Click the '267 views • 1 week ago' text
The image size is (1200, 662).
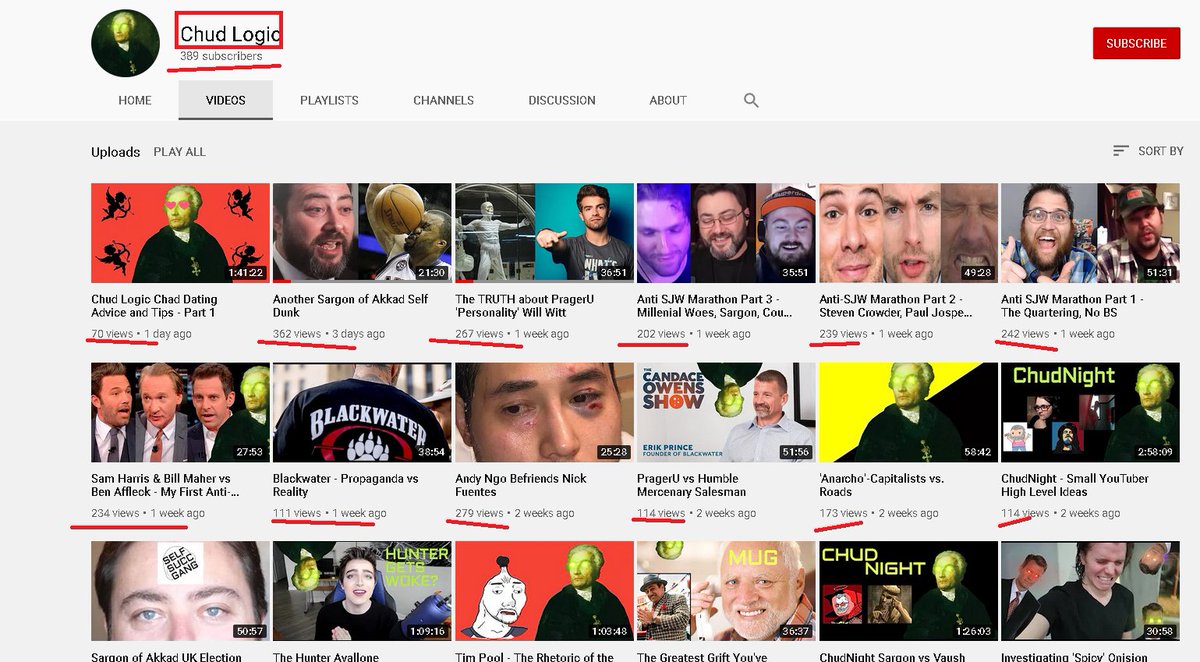point(512,334)
